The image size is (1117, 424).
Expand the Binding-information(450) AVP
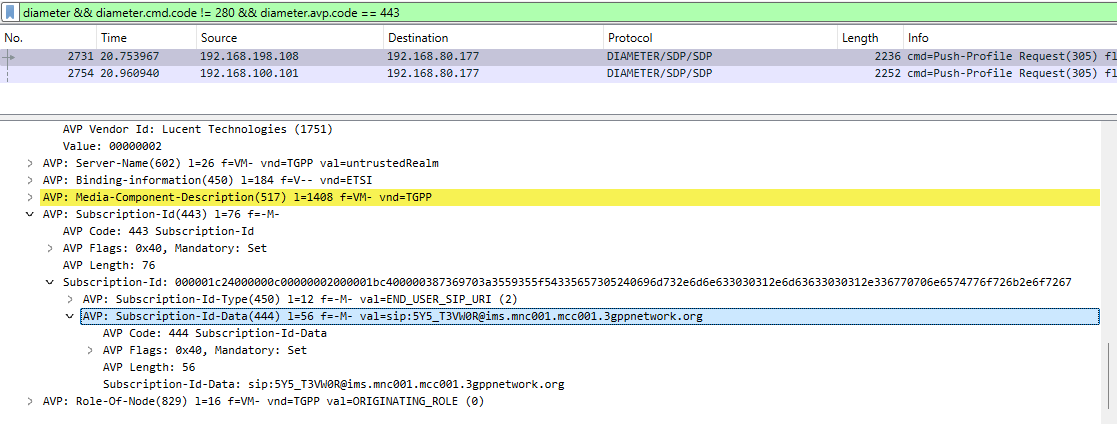pos(30,180)
